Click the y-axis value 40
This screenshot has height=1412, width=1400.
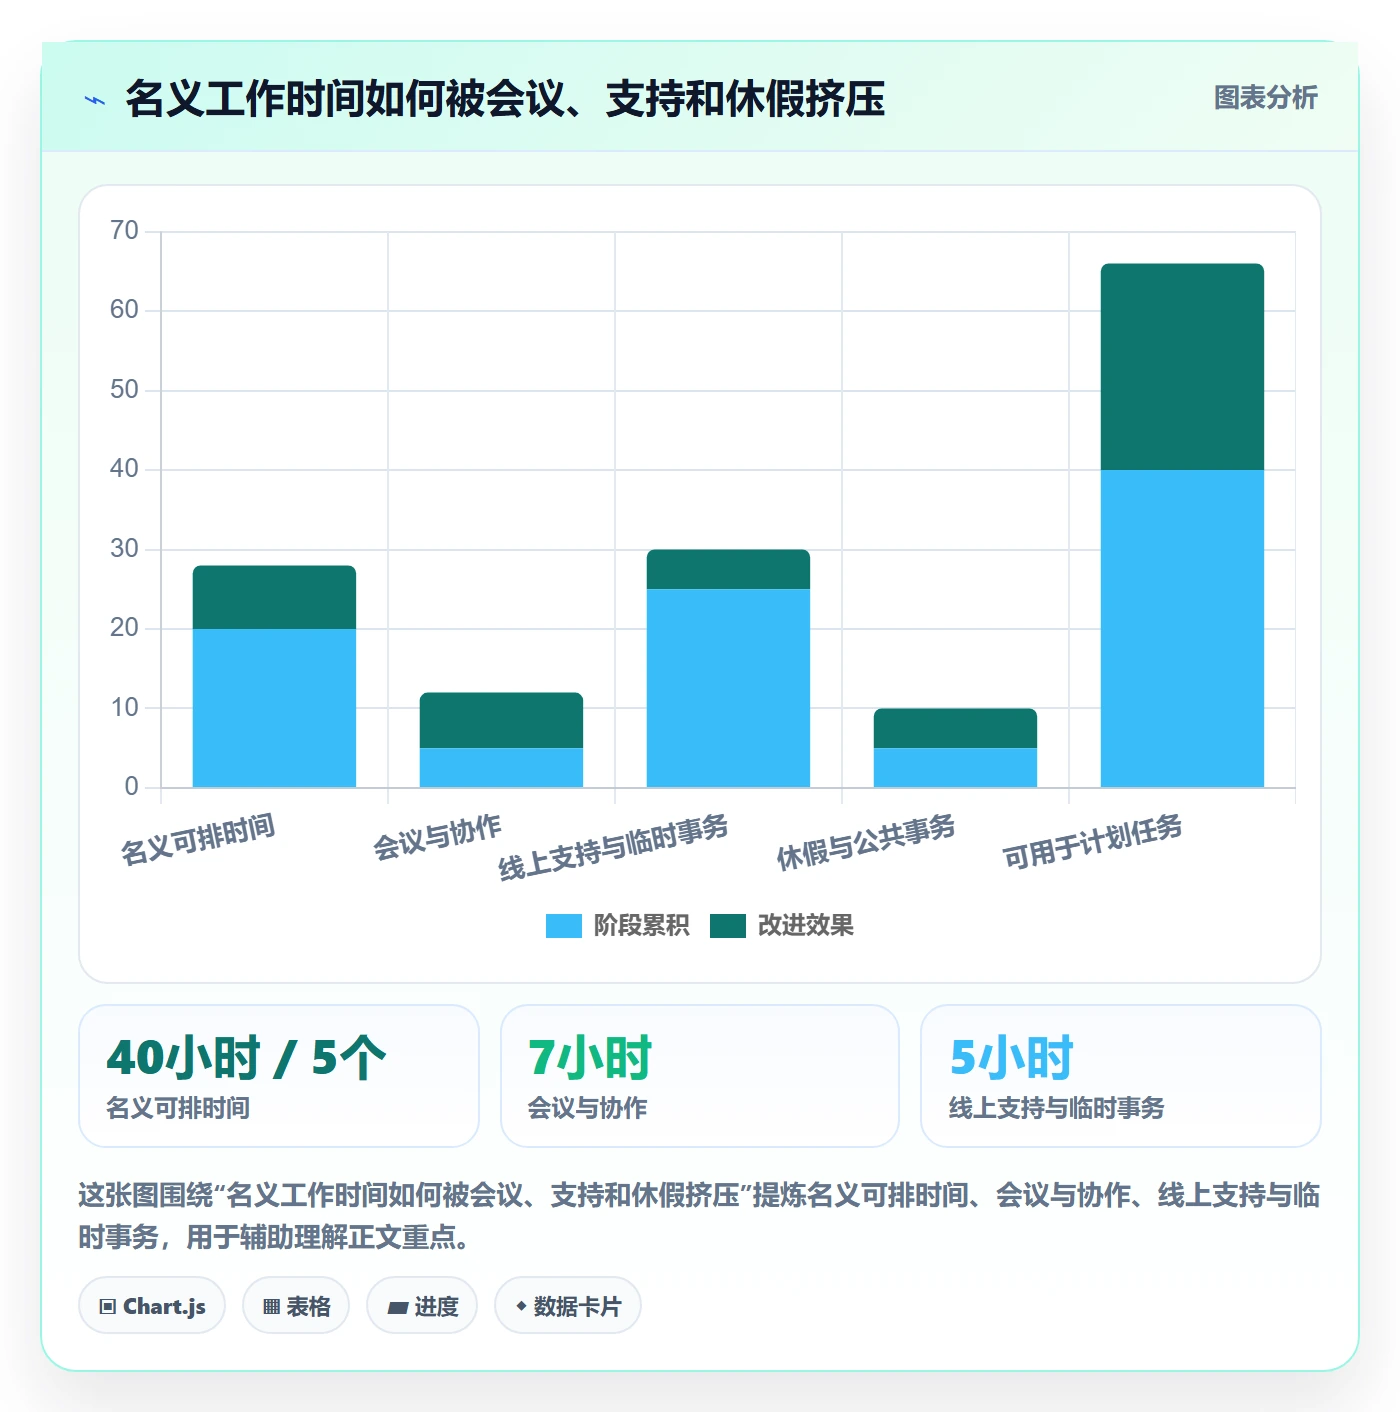pyautogui.click(x=124, y=469)
